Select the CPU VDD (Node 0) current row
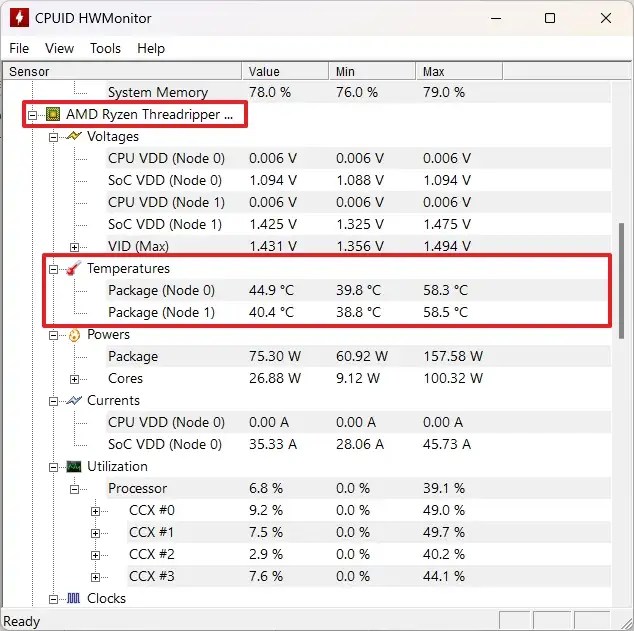Screen dimensions: 634x631 point(358,422)
